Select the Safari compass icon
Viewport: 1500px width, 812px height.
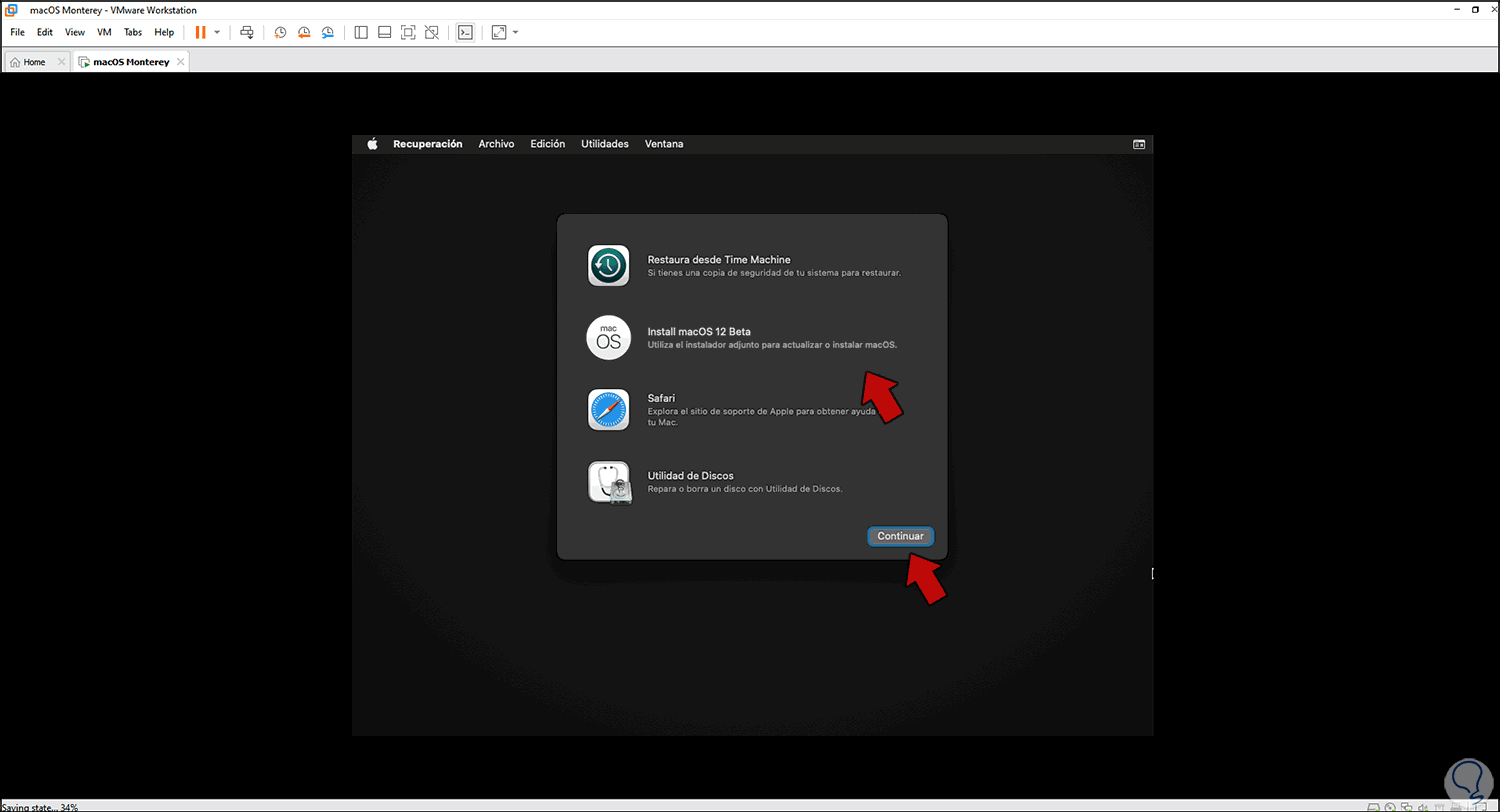tap(608, 410)
